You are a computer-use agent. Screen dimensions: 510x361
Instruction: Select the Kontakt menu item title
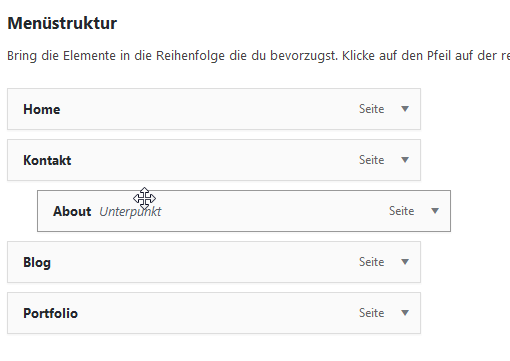[47, 160]
